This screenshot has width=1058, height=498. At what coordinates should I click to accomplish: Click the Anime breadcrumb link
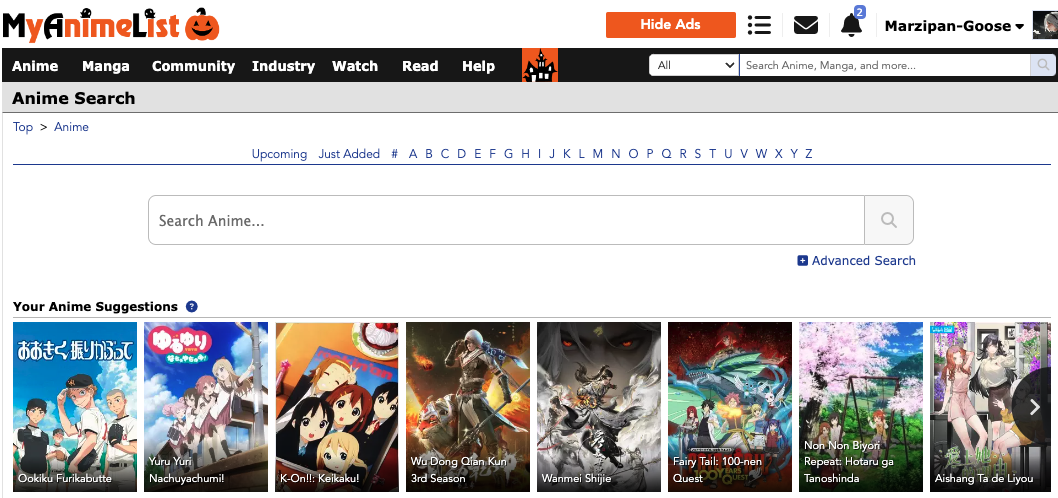click(72, 127)
